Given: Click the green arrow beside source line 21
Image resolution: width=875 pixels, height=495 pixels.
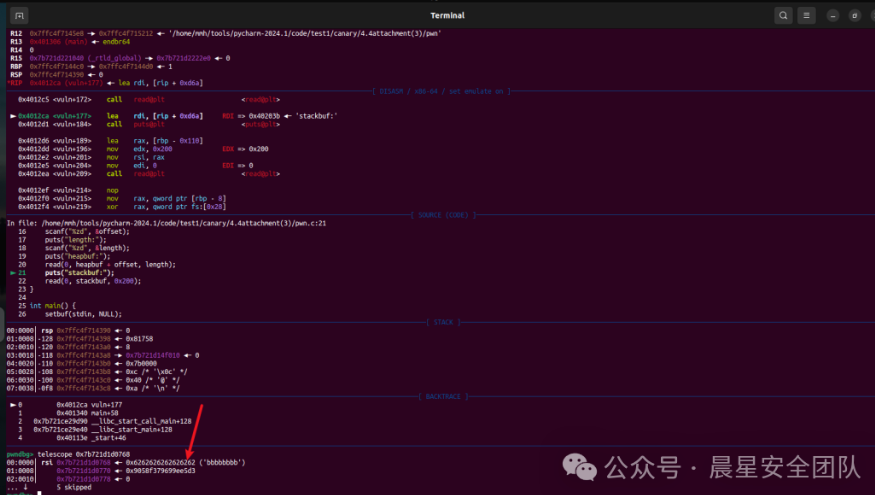Looking at the screenshot, I should [x=12, y=272].
